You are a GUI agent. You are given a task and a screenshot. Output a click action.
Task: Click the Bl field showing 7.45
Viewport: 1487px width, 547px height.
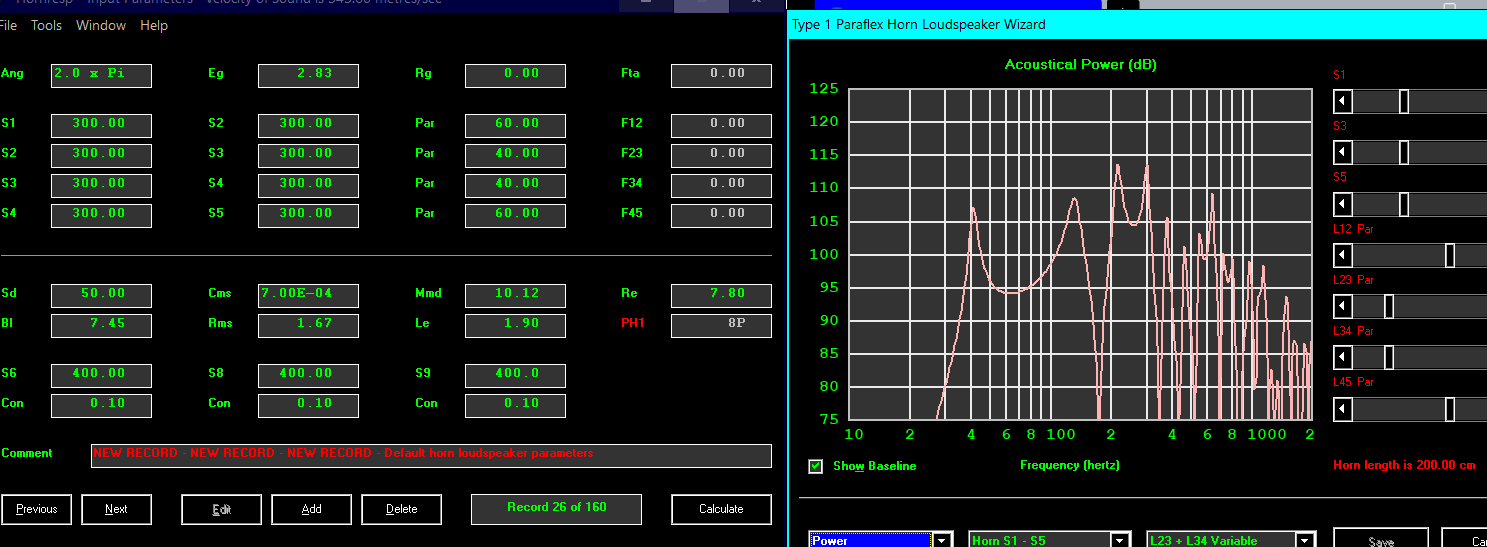pos(101,325)
